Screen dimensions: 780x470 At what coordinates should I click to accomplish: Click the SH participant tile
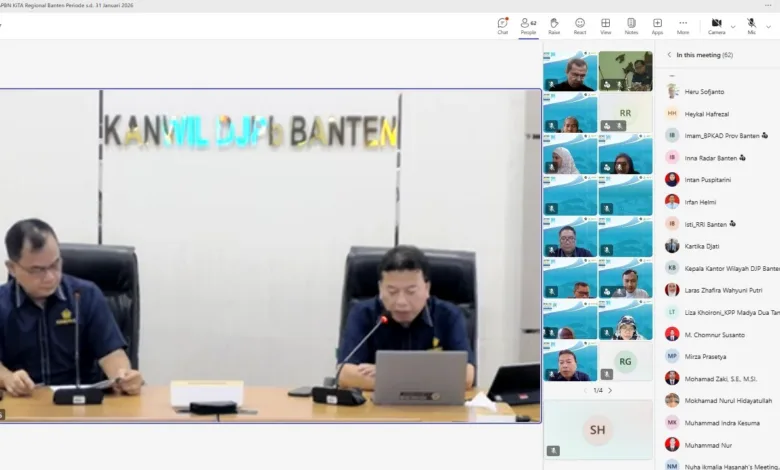pyautogui.click(x=597, y=430)
